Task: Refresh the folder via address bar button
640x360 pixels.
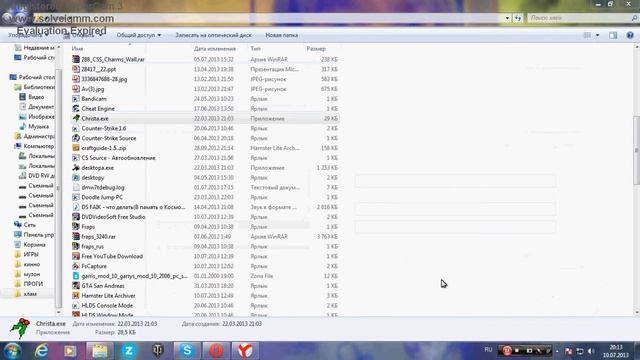Action: pos(518,18)
